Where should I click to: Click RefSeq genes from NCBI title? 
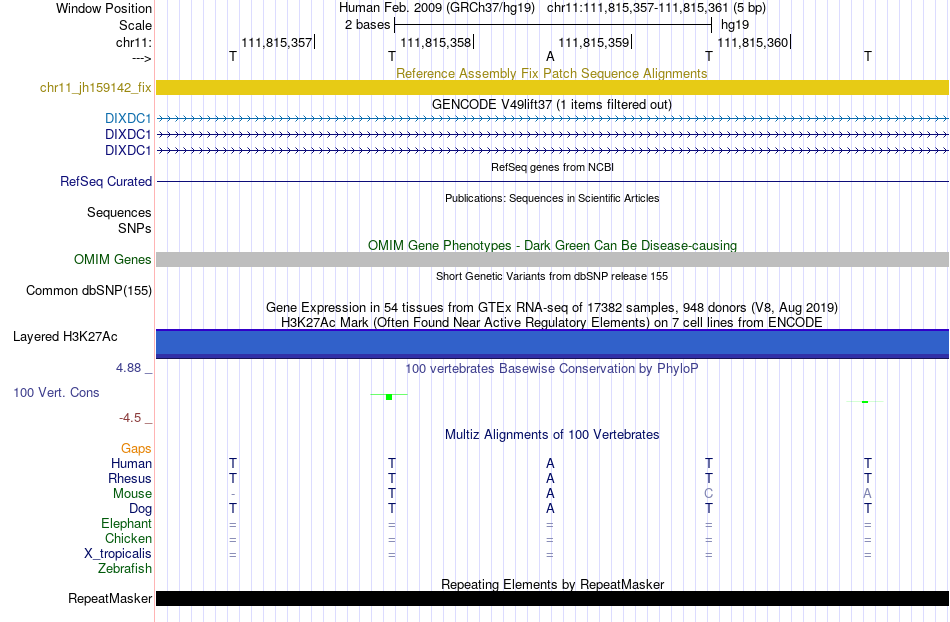(552, 167)
